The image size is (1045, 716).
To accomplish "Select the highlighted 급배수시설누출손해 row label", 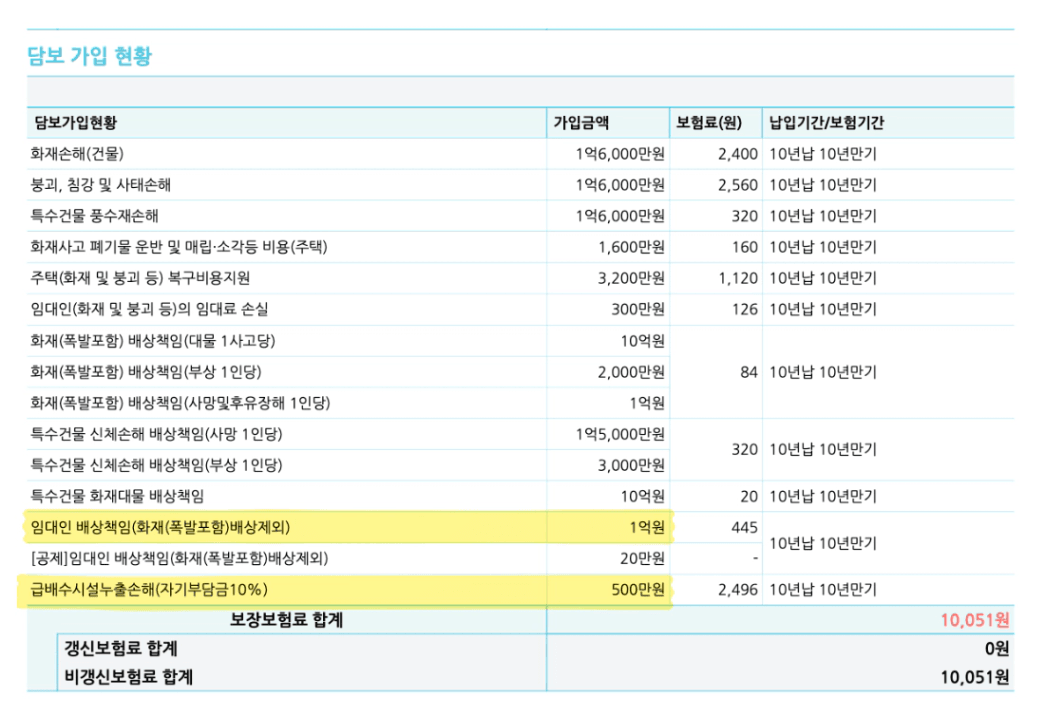I will [149, 589].
